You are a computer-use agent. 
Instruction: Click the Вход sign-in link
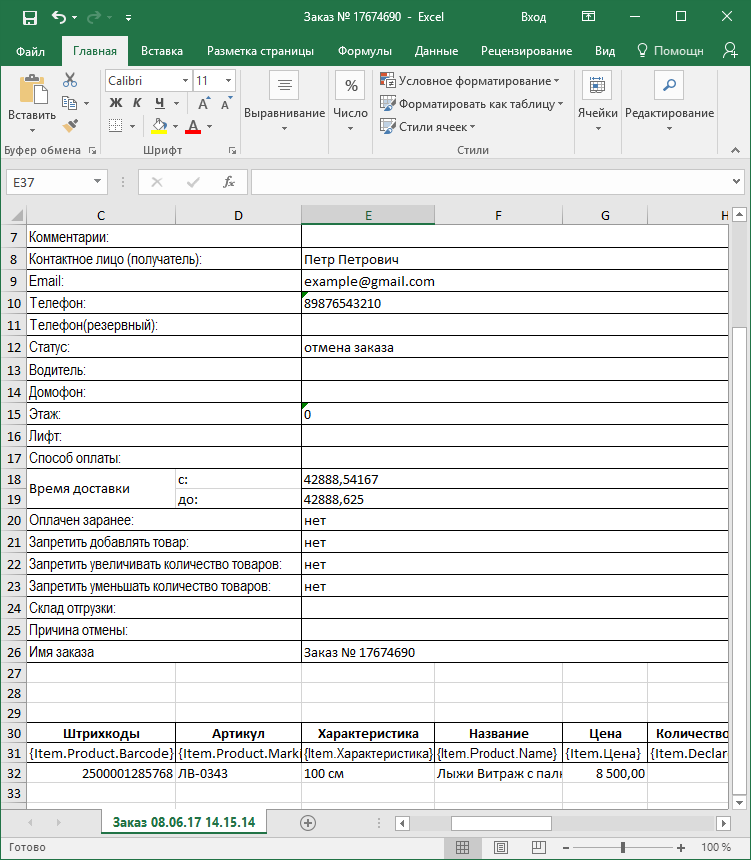pos(533,17)
